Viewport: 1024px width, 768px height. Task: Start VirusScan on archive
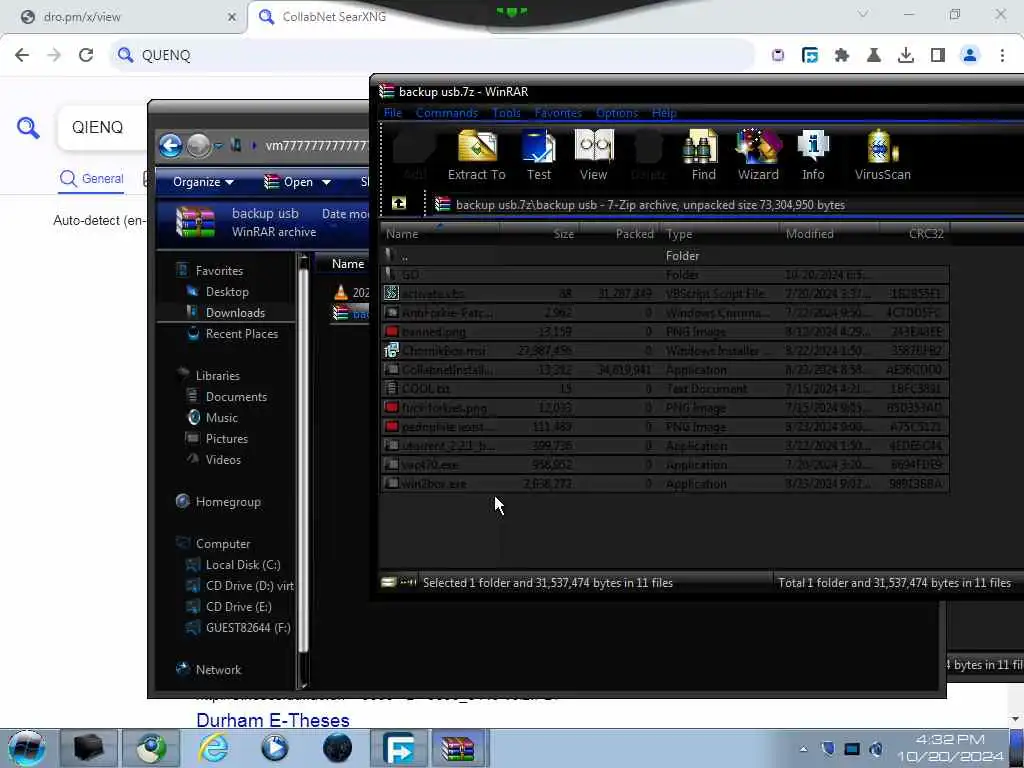click(x=882, y=155)
